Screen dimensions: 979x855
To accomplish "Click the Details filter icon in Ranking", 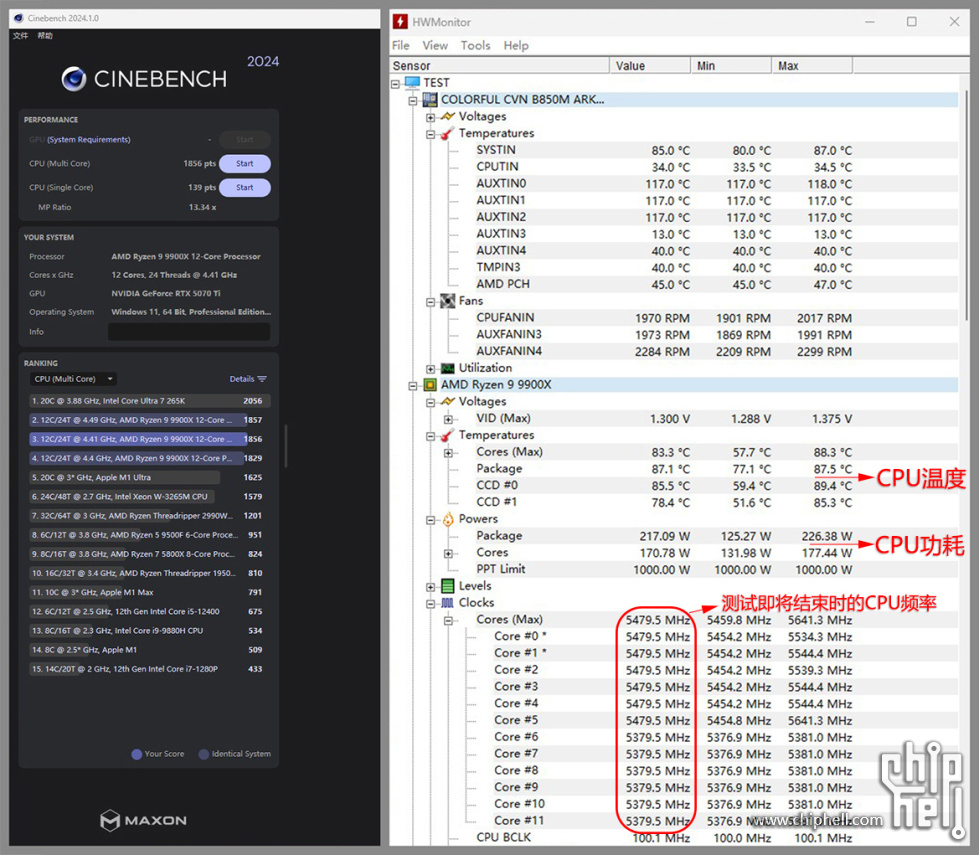I will click(262, 379).
